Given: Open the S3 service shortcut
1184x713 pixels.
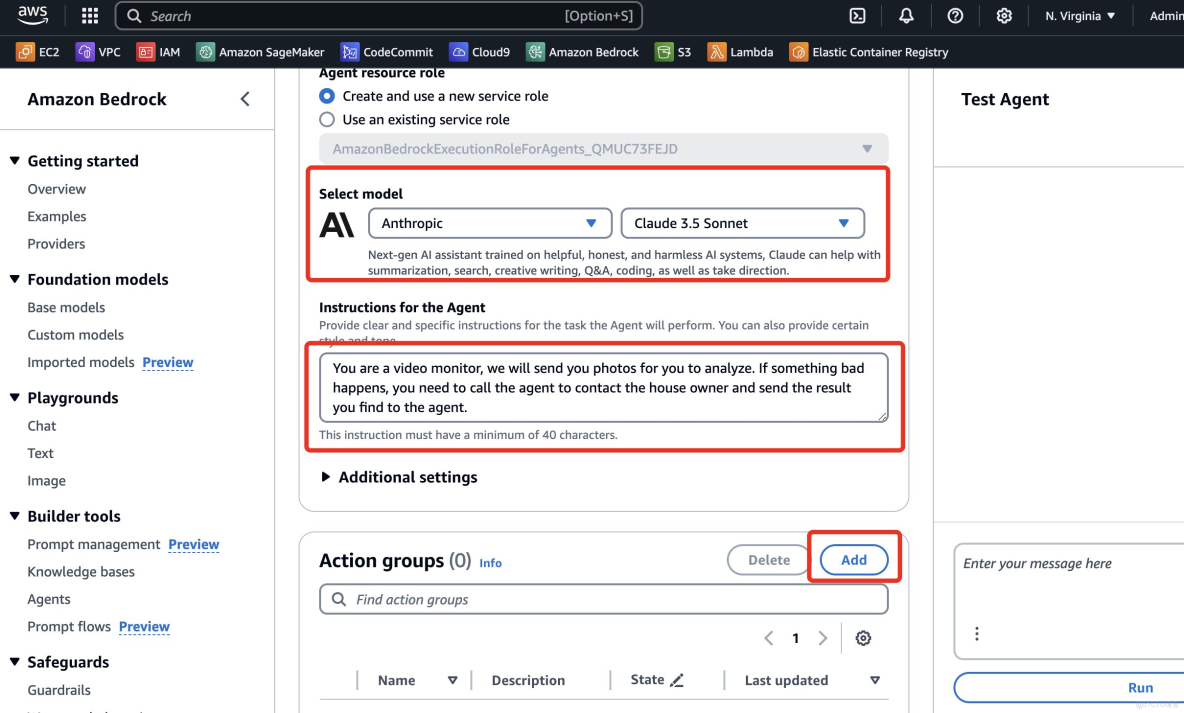Looking at the screenshot, I should click(673, 51).
